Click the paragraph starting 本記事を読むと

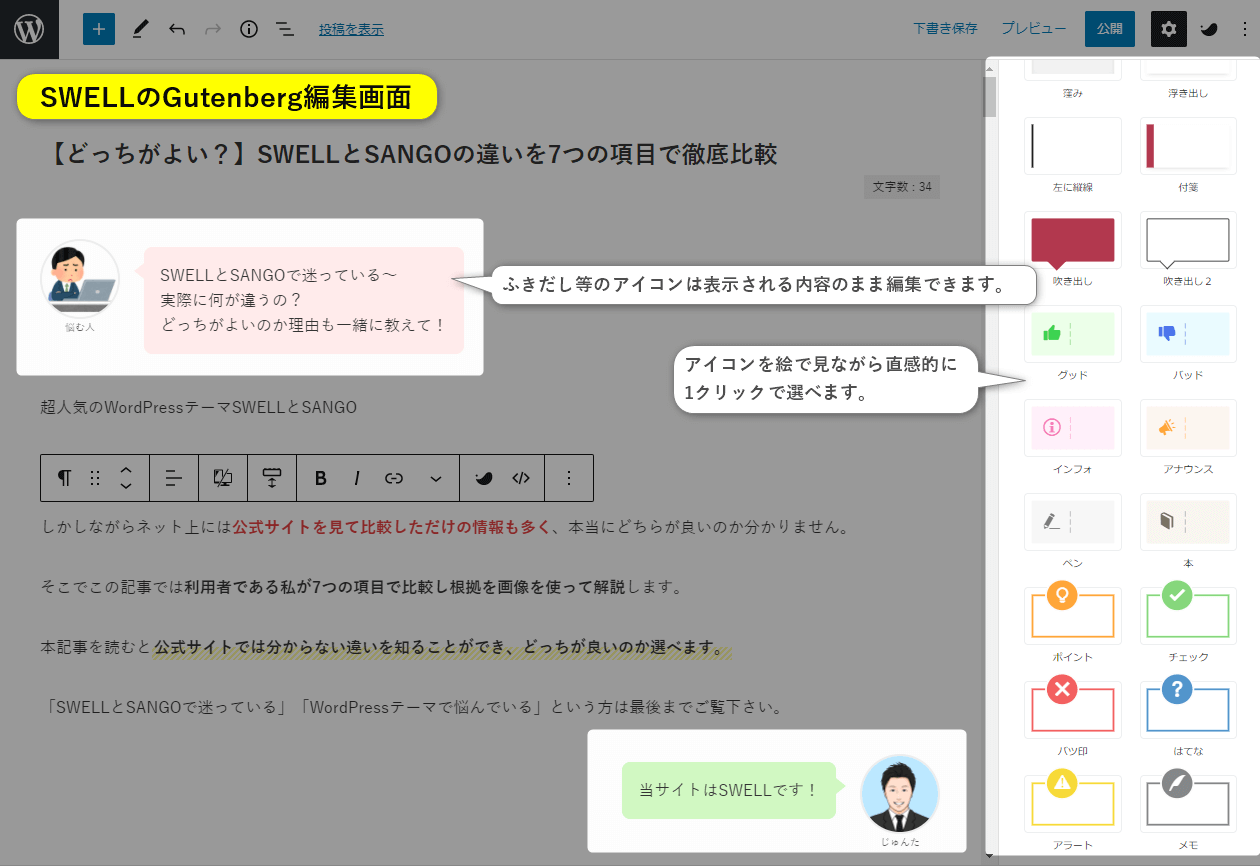[386, 647]
